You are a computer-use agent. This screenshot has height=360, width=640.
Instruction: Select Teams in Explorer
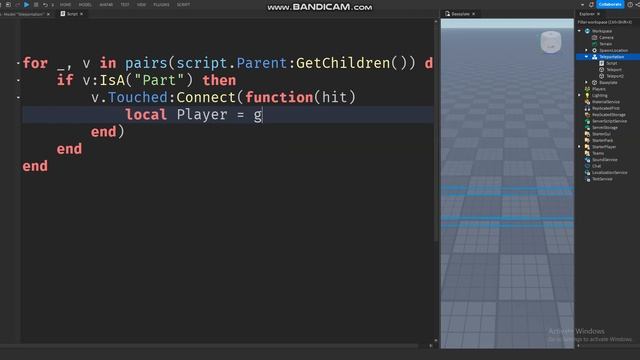click(x=598, y=153)
